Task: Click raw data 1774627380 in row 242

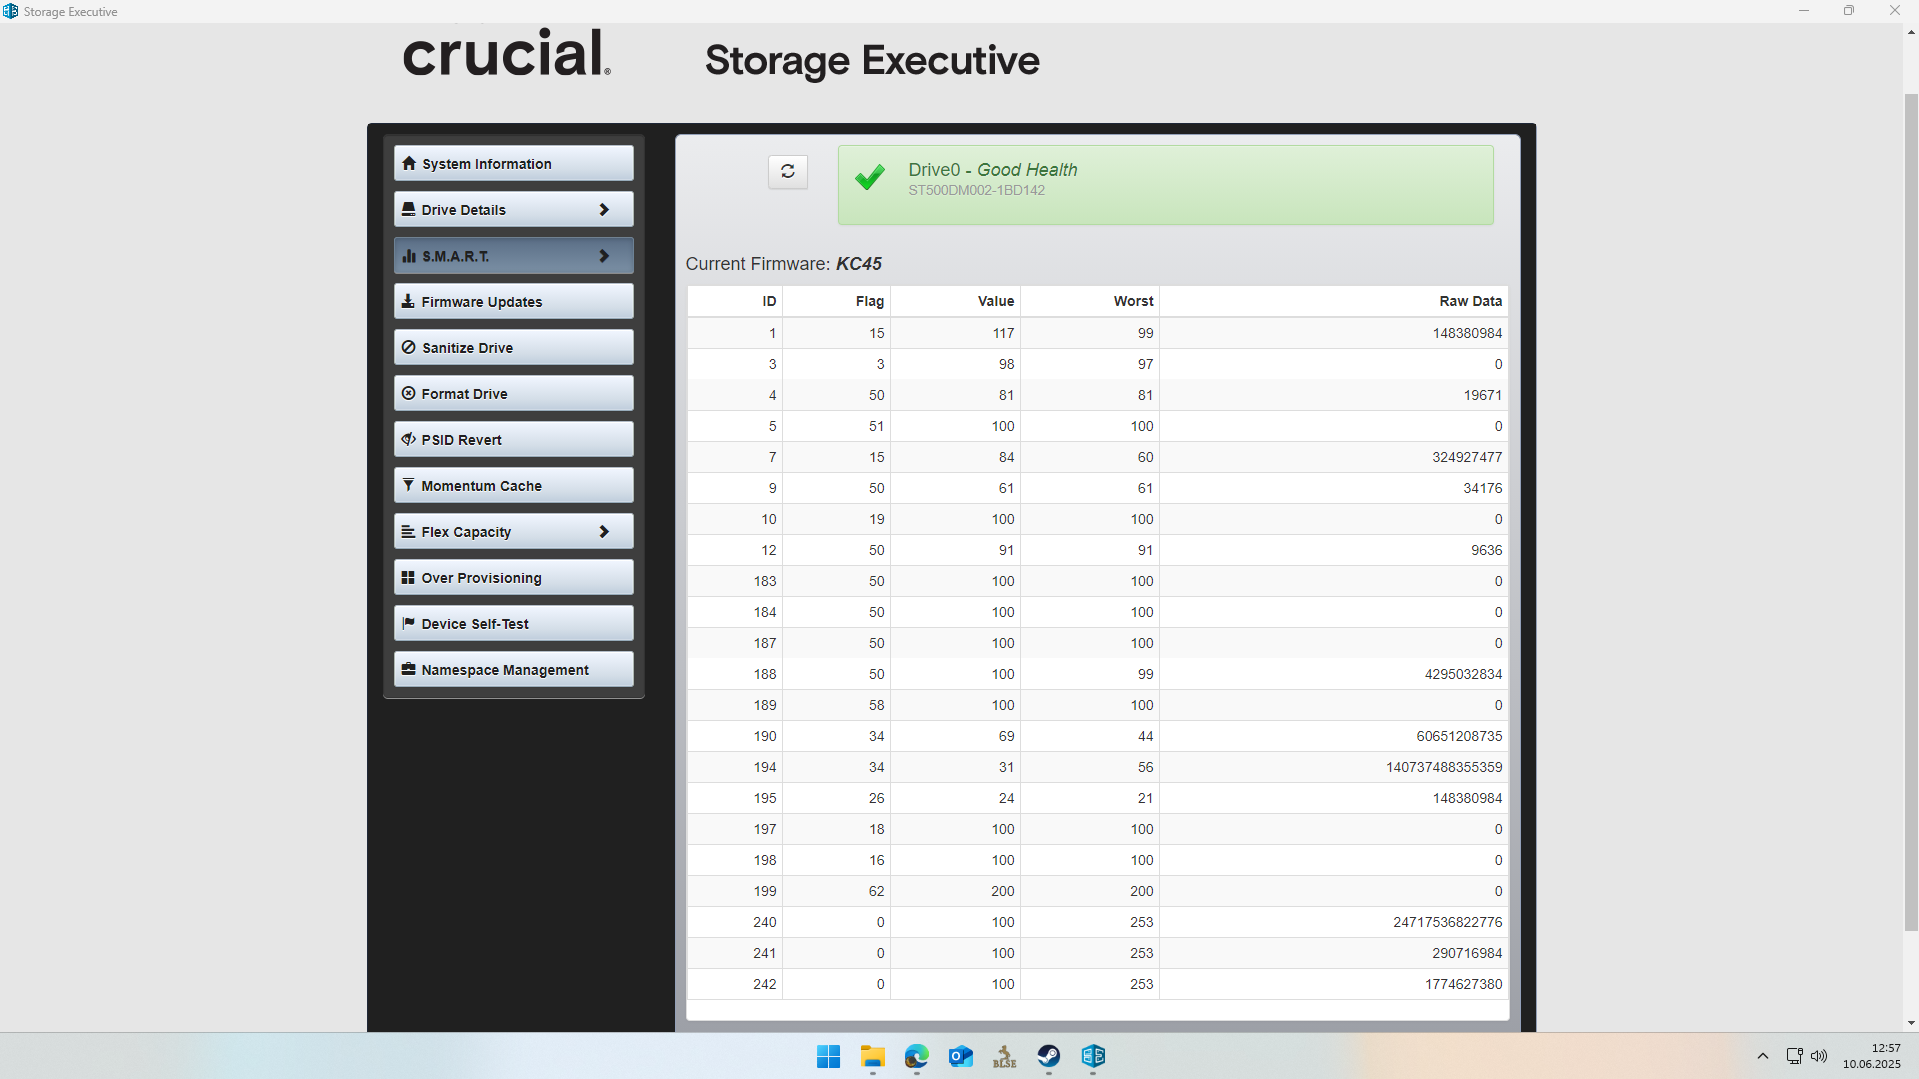Action: click(x=1463, y=984)
